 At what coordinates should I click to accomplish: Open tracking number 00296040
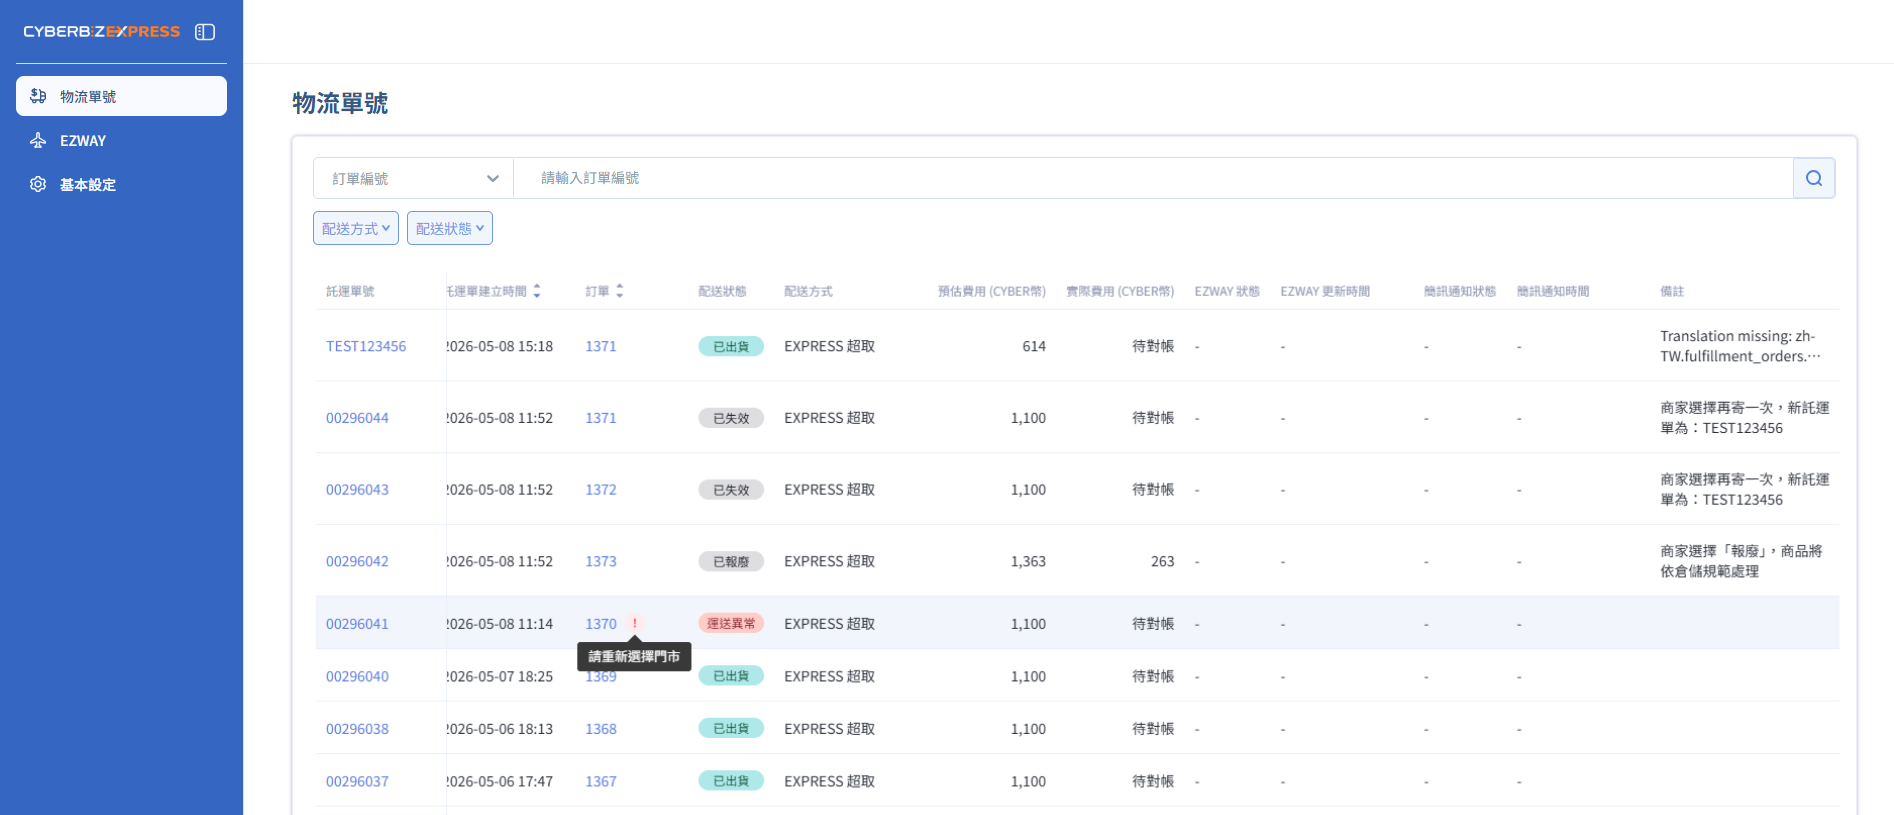pyautogui.click(x=357, y=677)
